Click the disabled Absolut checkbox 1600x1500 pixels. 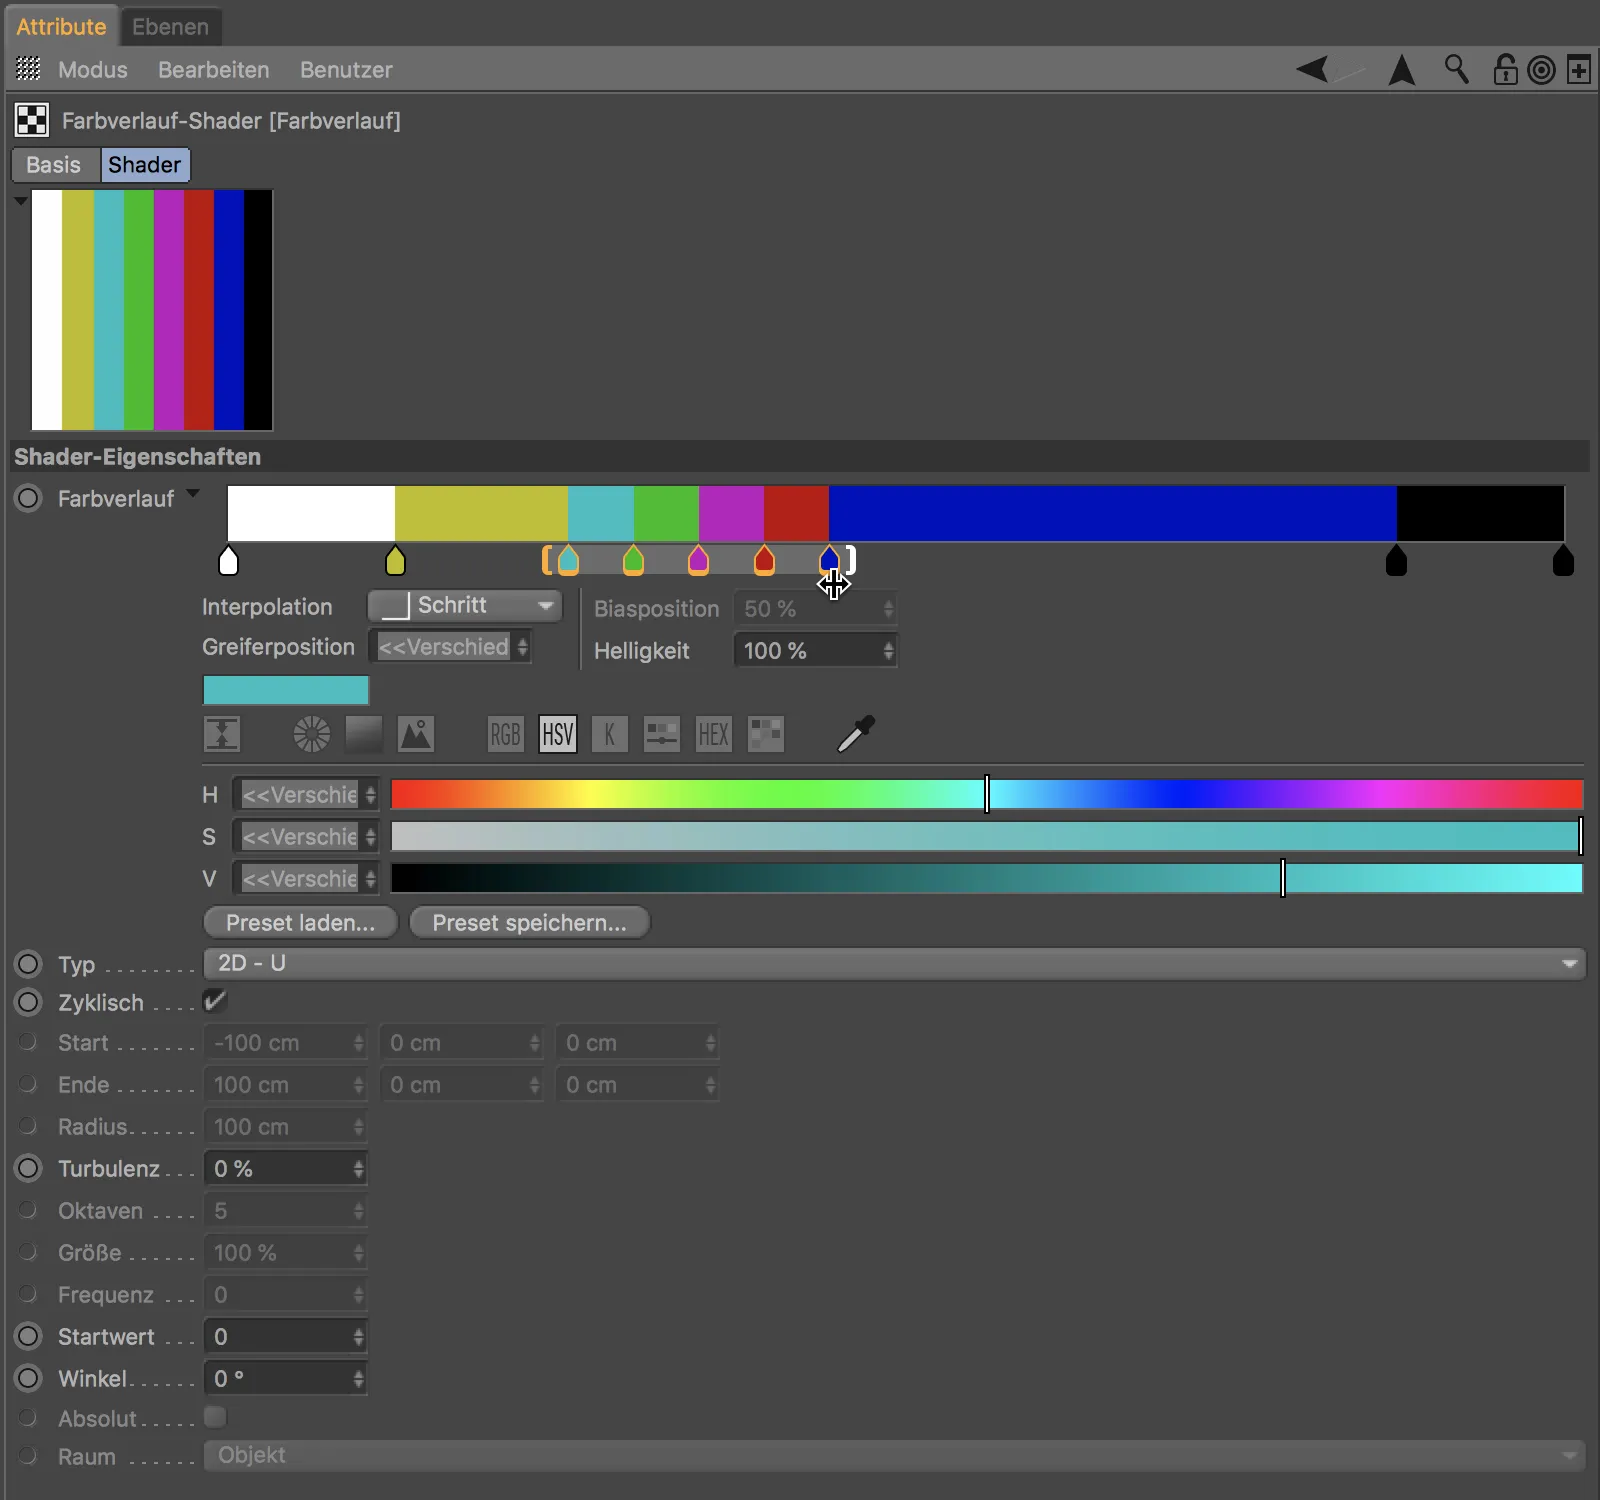point(214,1417)
